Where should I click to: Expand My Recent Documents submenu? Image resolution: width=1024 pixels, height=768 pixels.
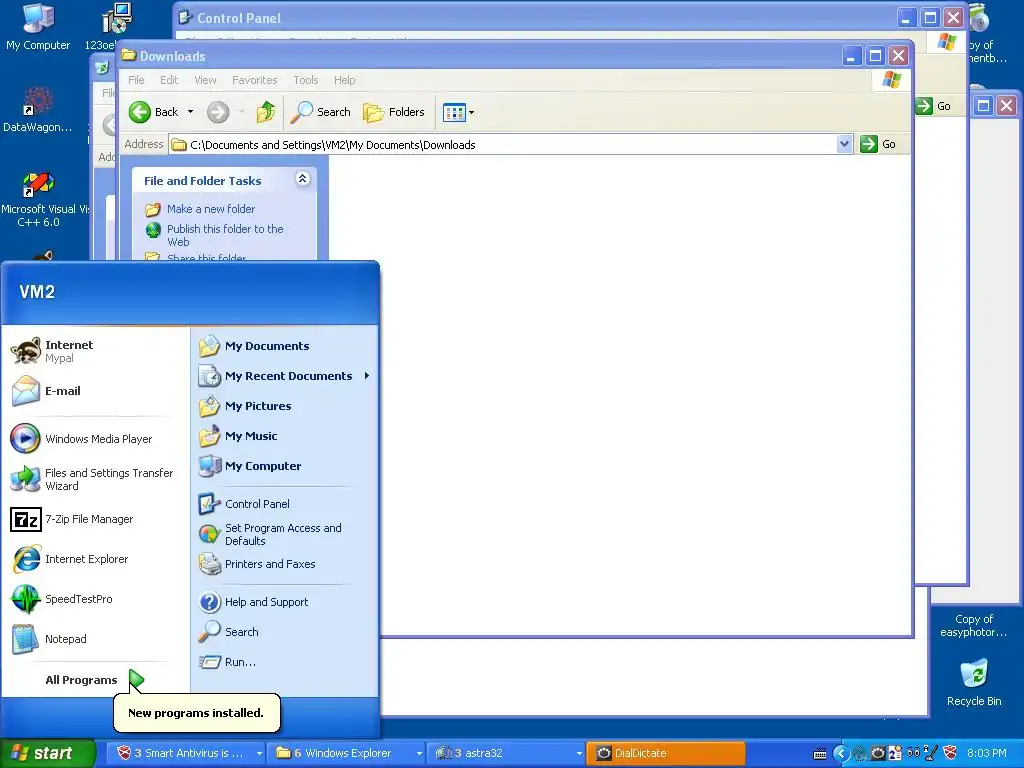(284, 376)
